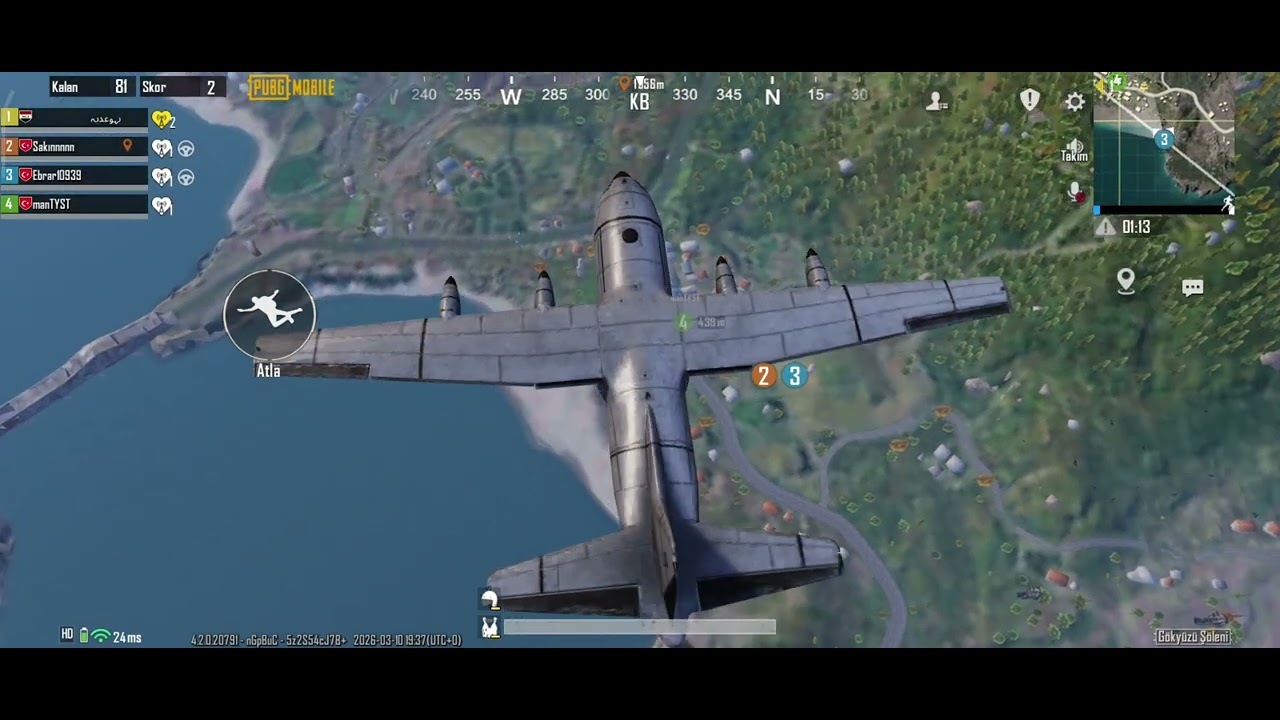
Task: Tap the steering wheel icon beside Ebrar10939
Action: (x=186, y=177)
